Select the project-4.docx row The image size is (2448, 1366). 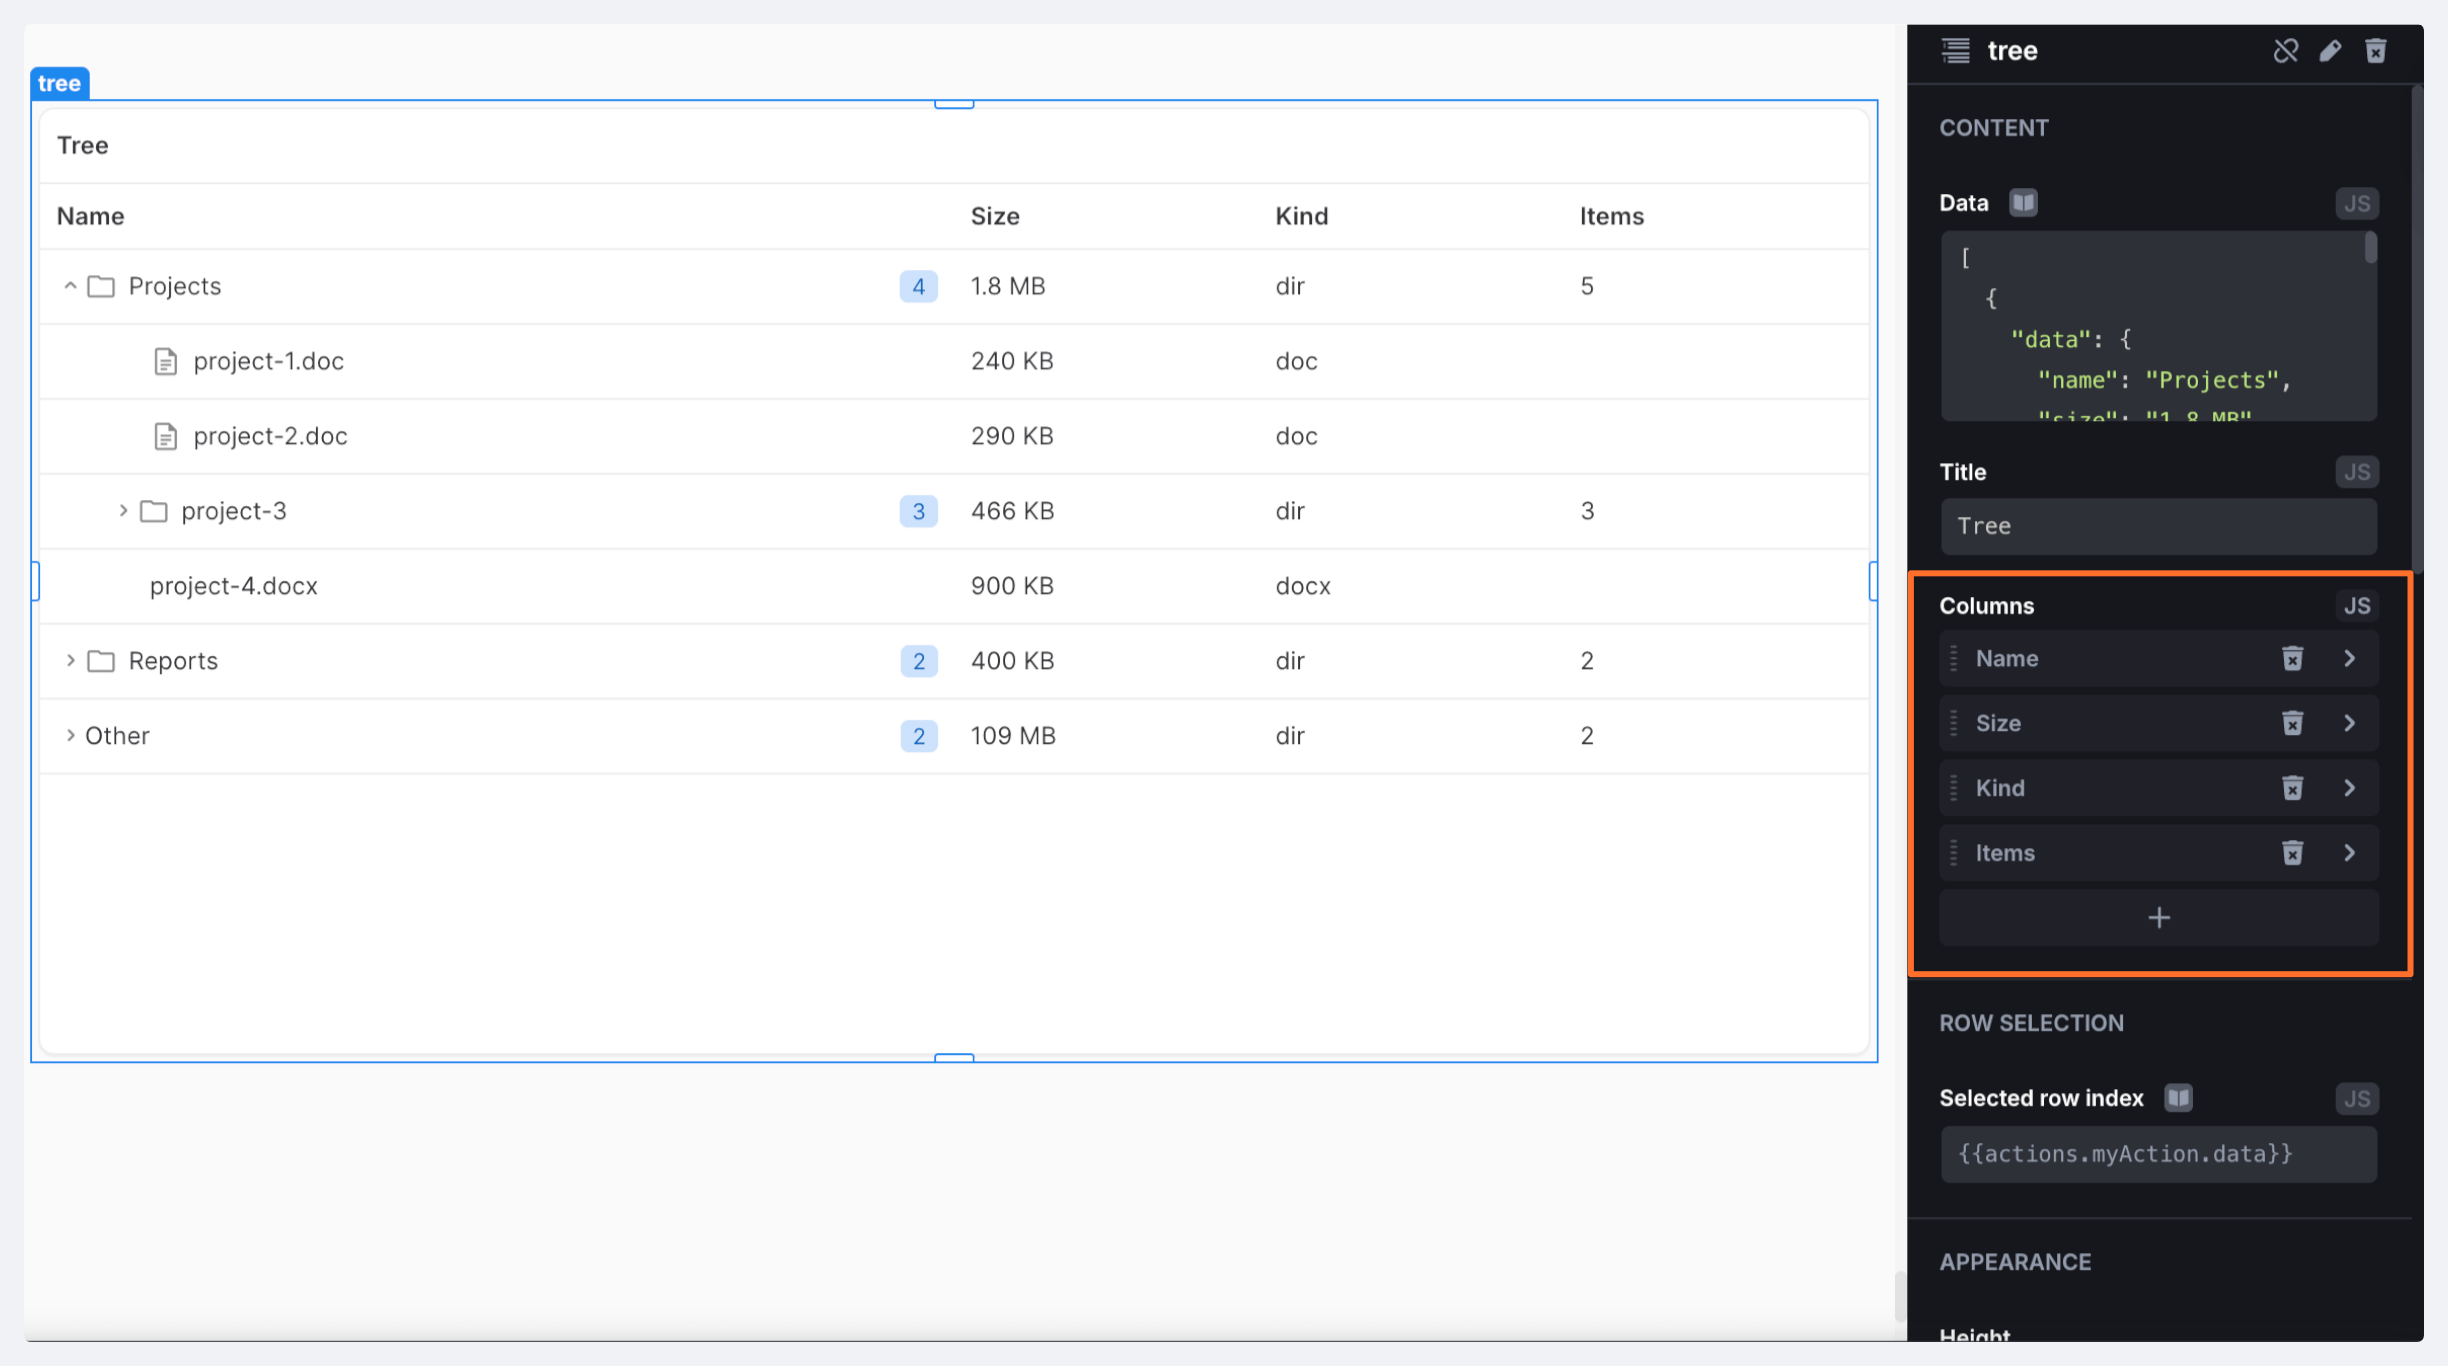point(234,586)
